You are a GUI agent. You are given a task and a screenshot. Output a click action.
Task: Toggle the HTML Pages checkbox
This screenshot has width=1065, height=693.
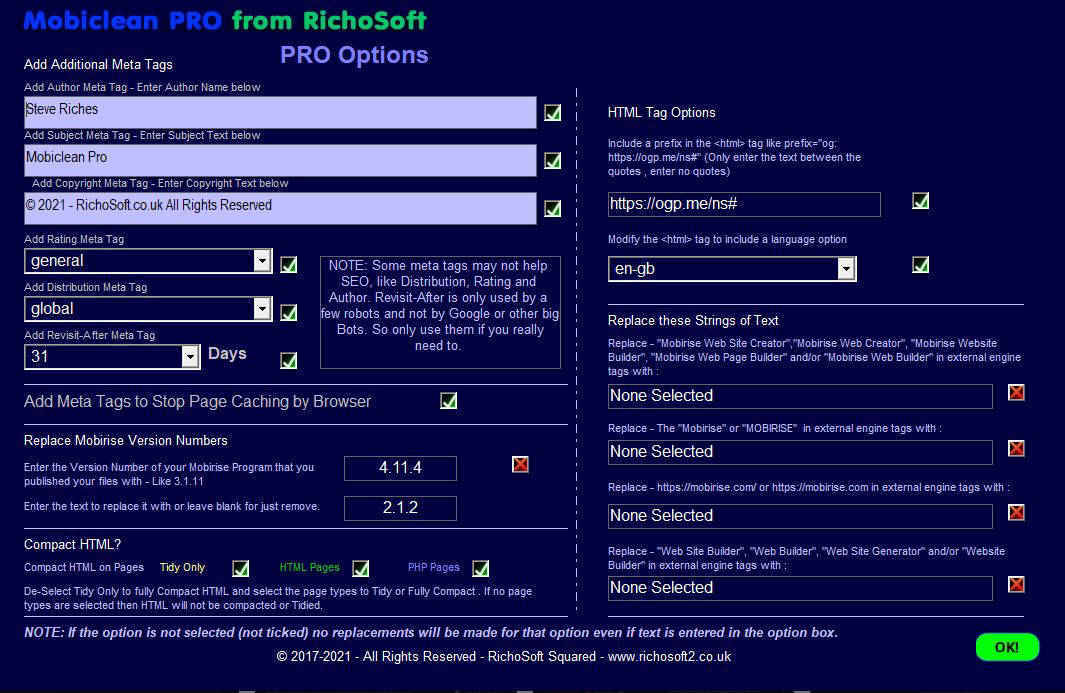361,569
